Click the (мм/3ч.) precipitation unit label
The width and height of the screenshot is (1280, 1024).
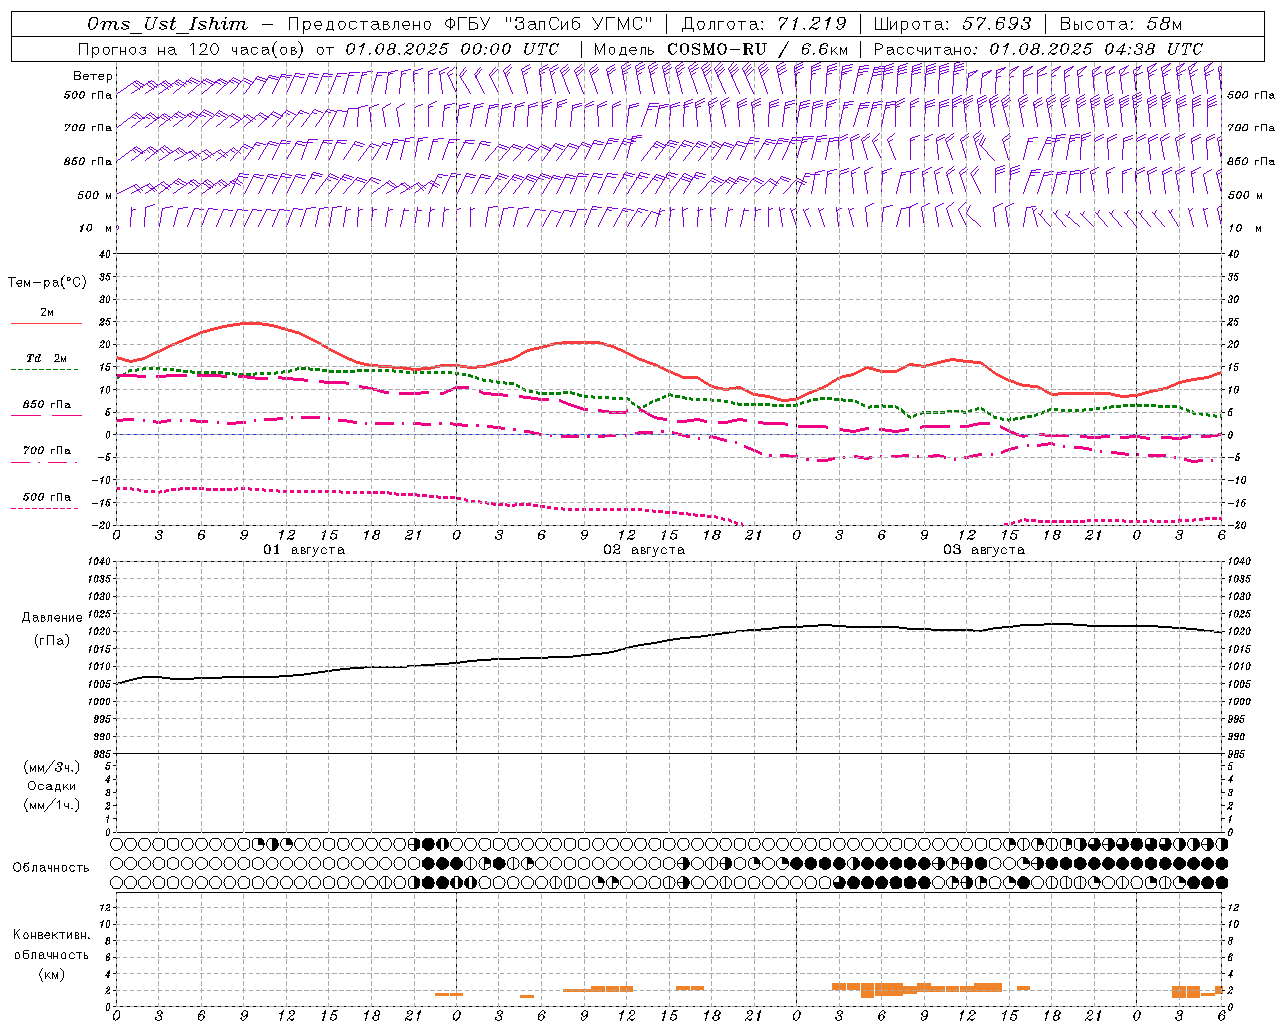click(x=52, y=767)
